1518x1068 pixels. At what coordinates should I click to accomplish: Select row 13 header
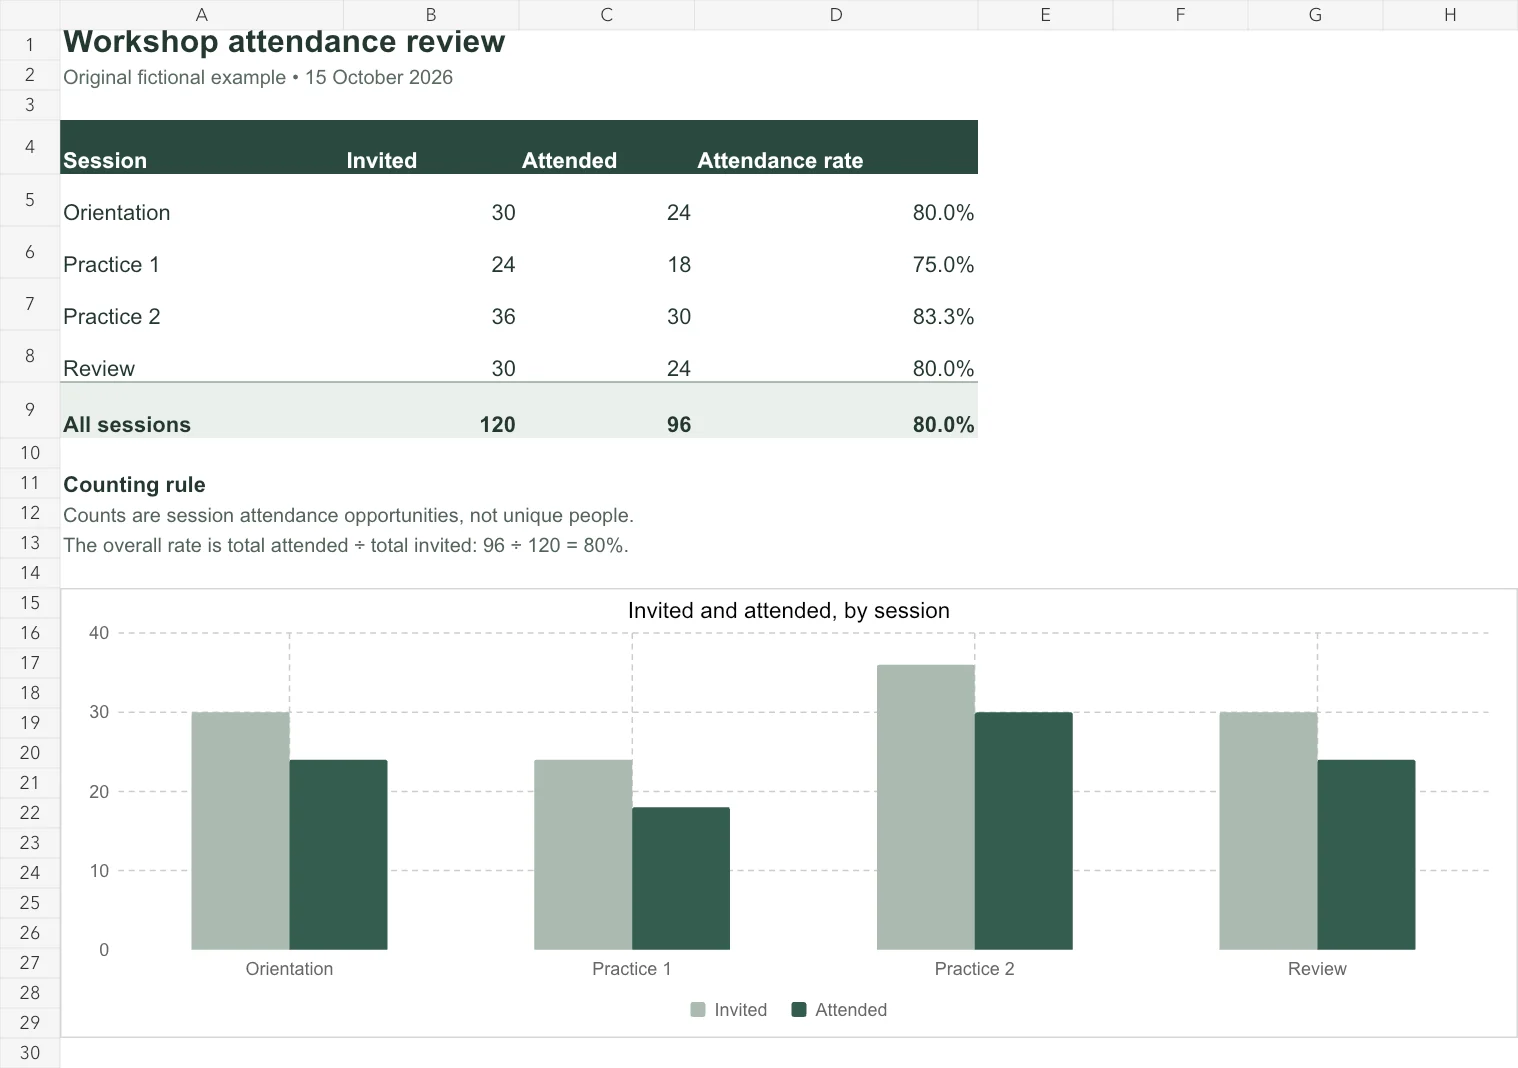pyautogui.click(x=30, y=543)
